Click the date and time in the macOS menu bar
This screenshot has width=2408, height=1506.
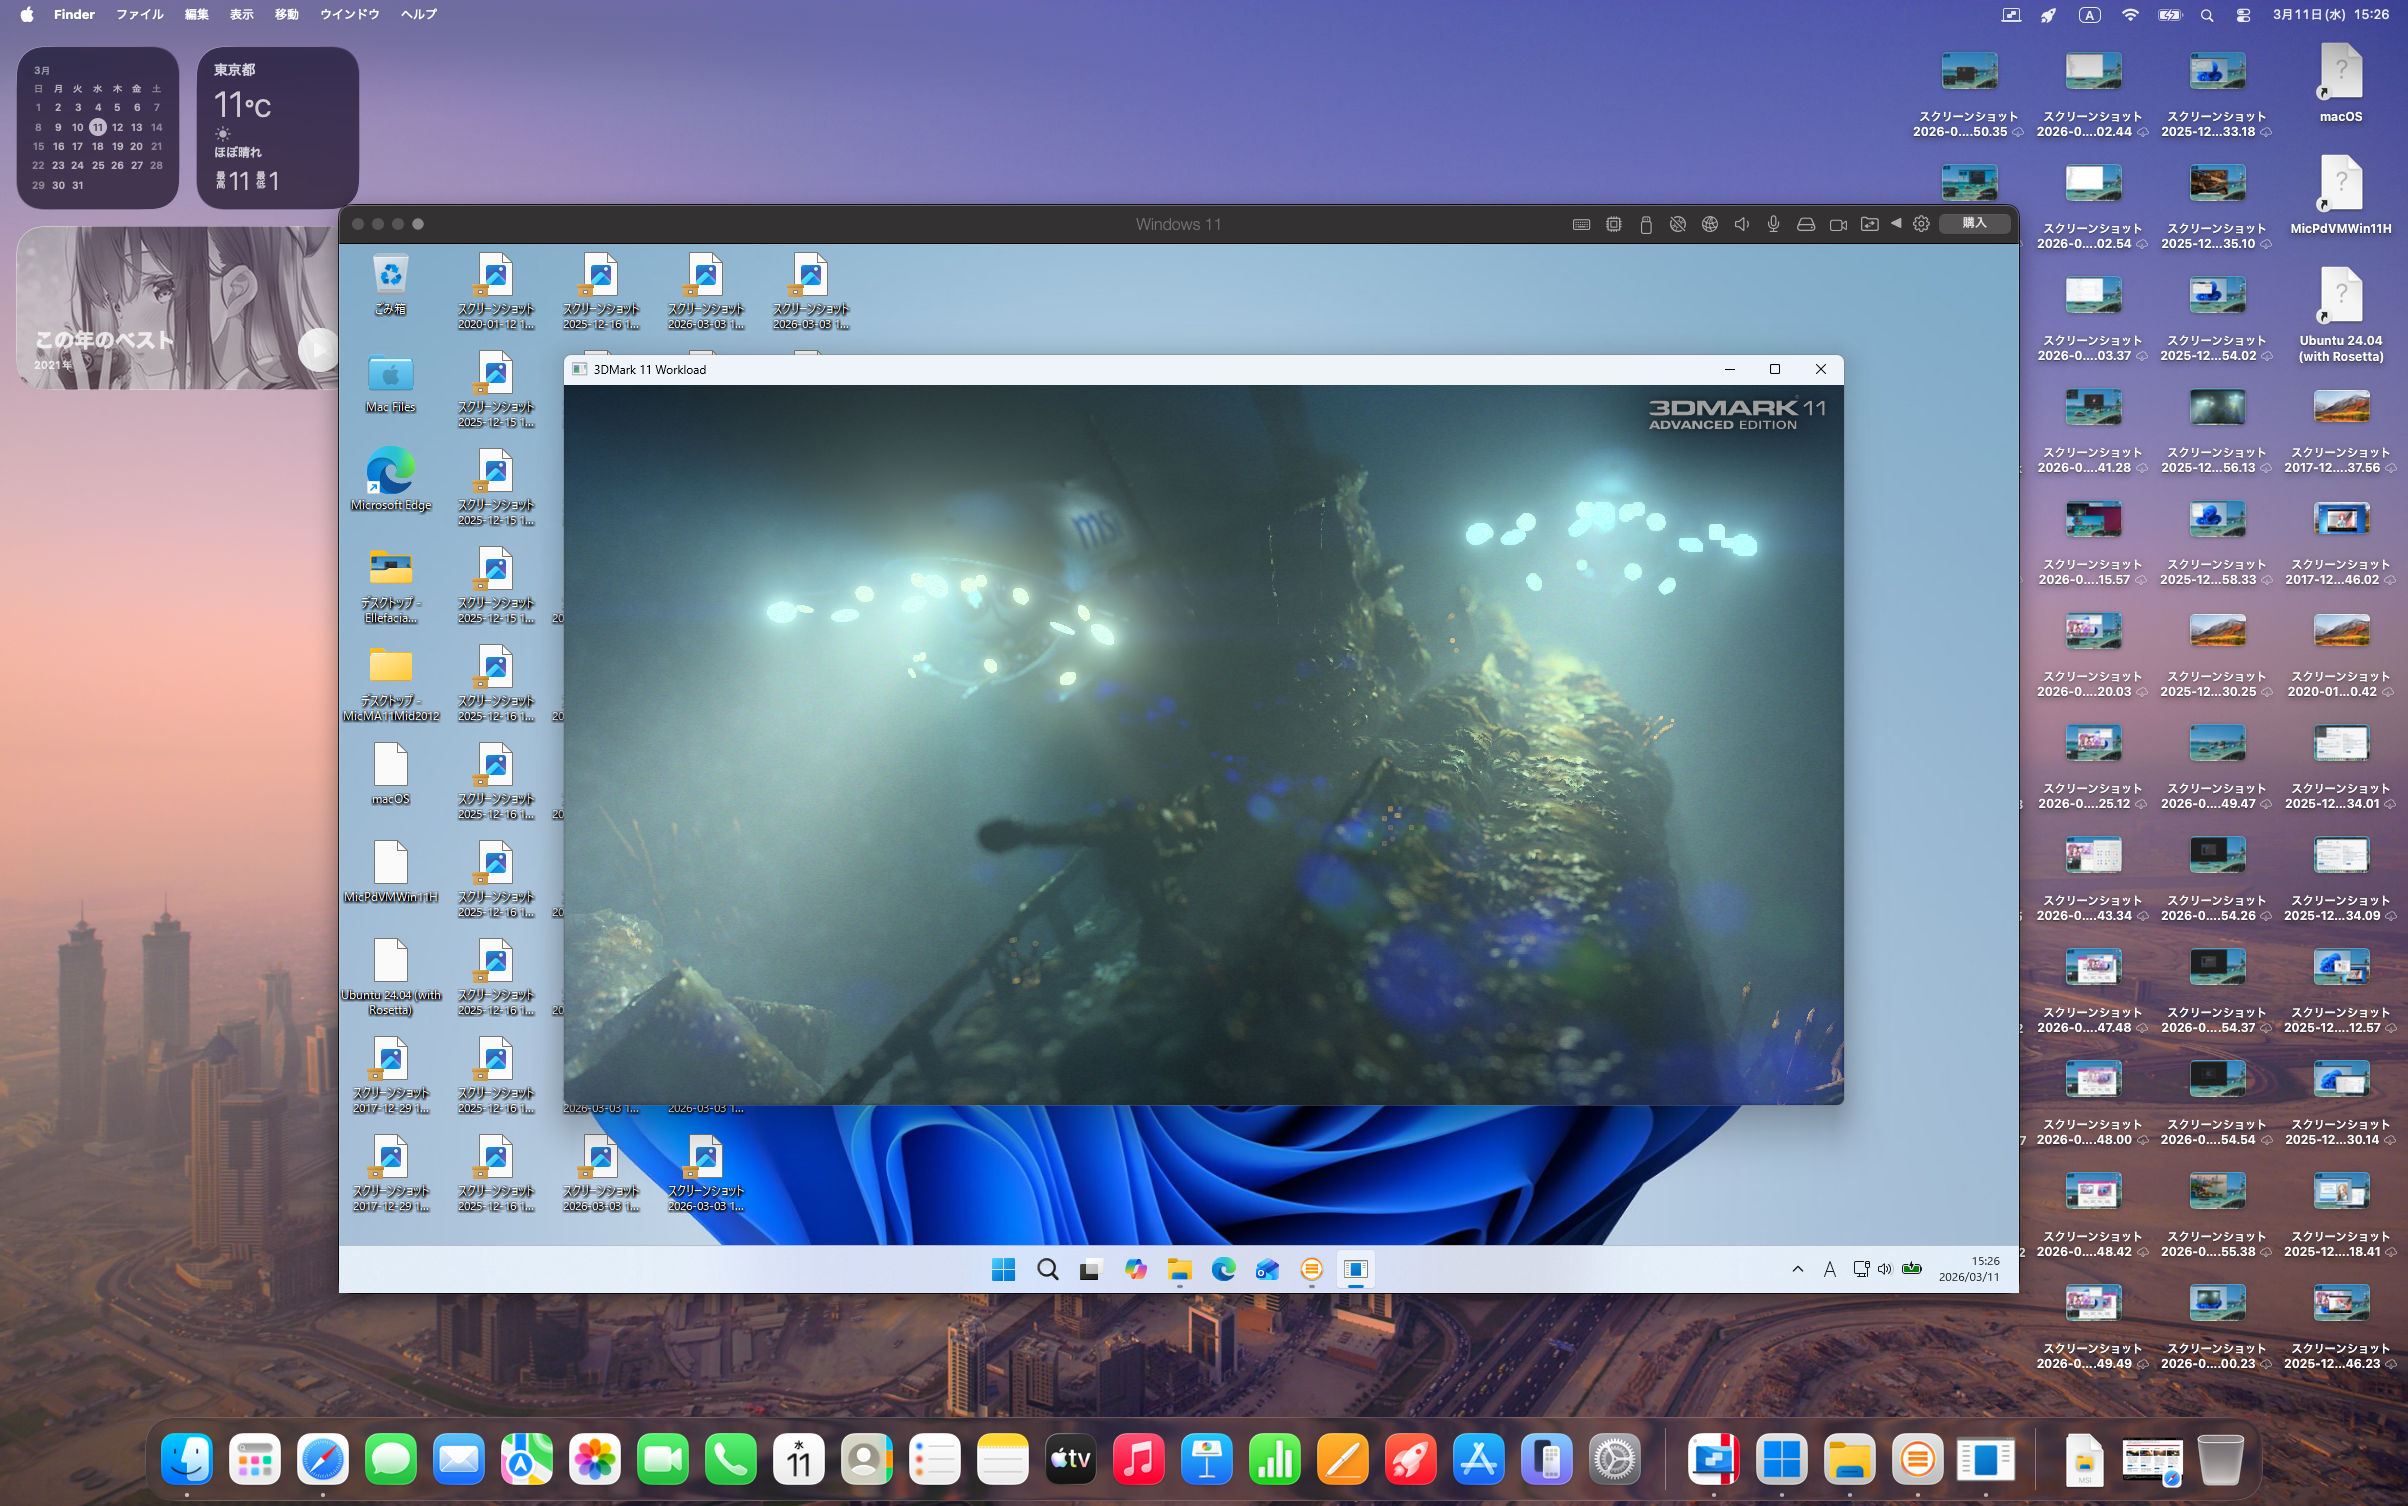(x=2330, y=15)
